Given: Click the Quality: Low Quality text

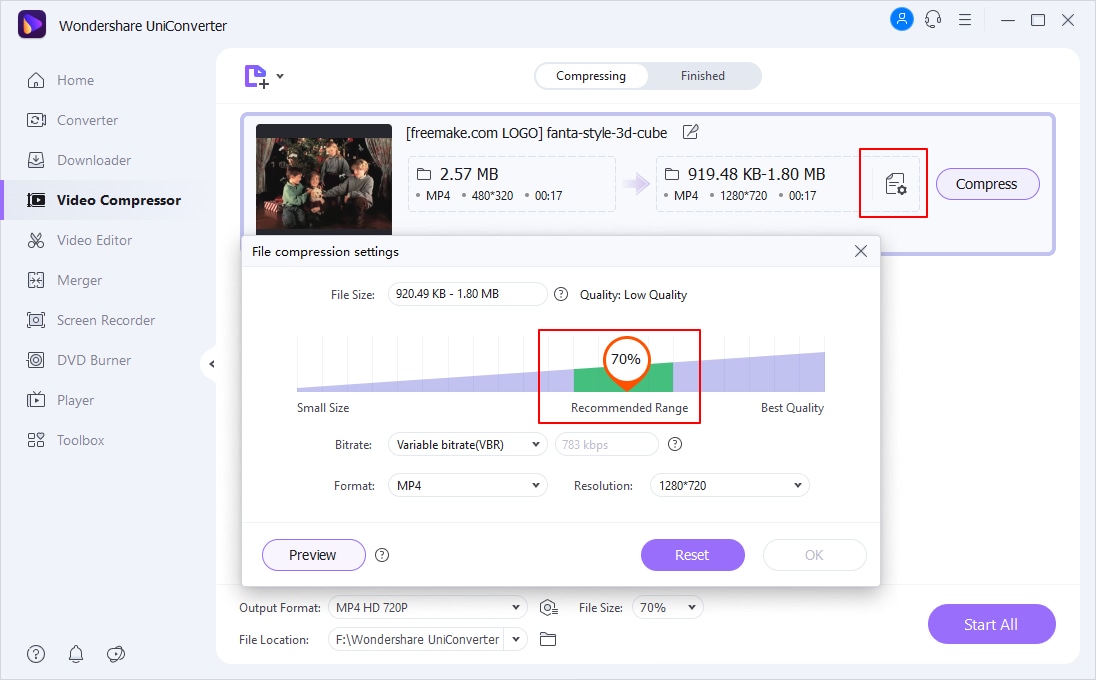Looking at the screenshot, I should click(x=633, y=295).
